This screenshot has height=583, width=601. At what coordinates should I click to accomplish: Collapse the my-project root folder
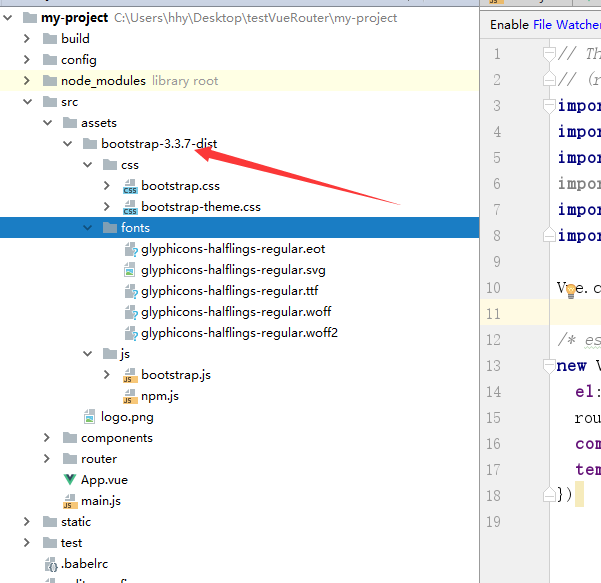(x=8, y=18)
